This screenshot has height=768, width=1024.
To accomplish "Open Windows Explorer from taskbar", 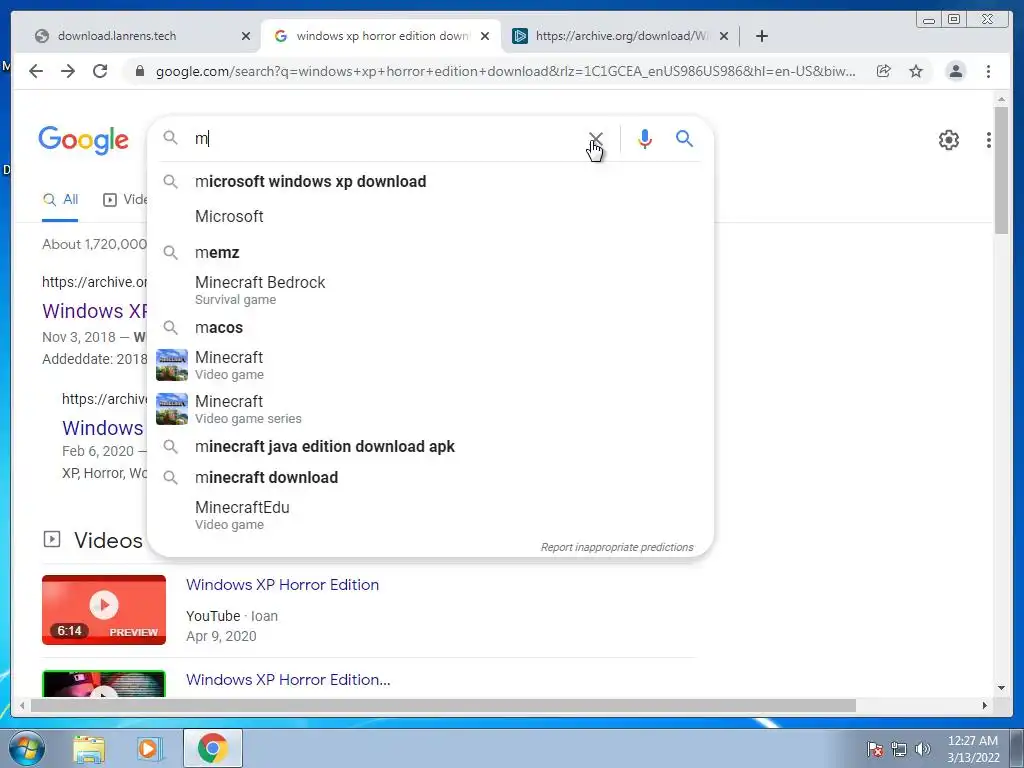I will [x=89, y=748].
